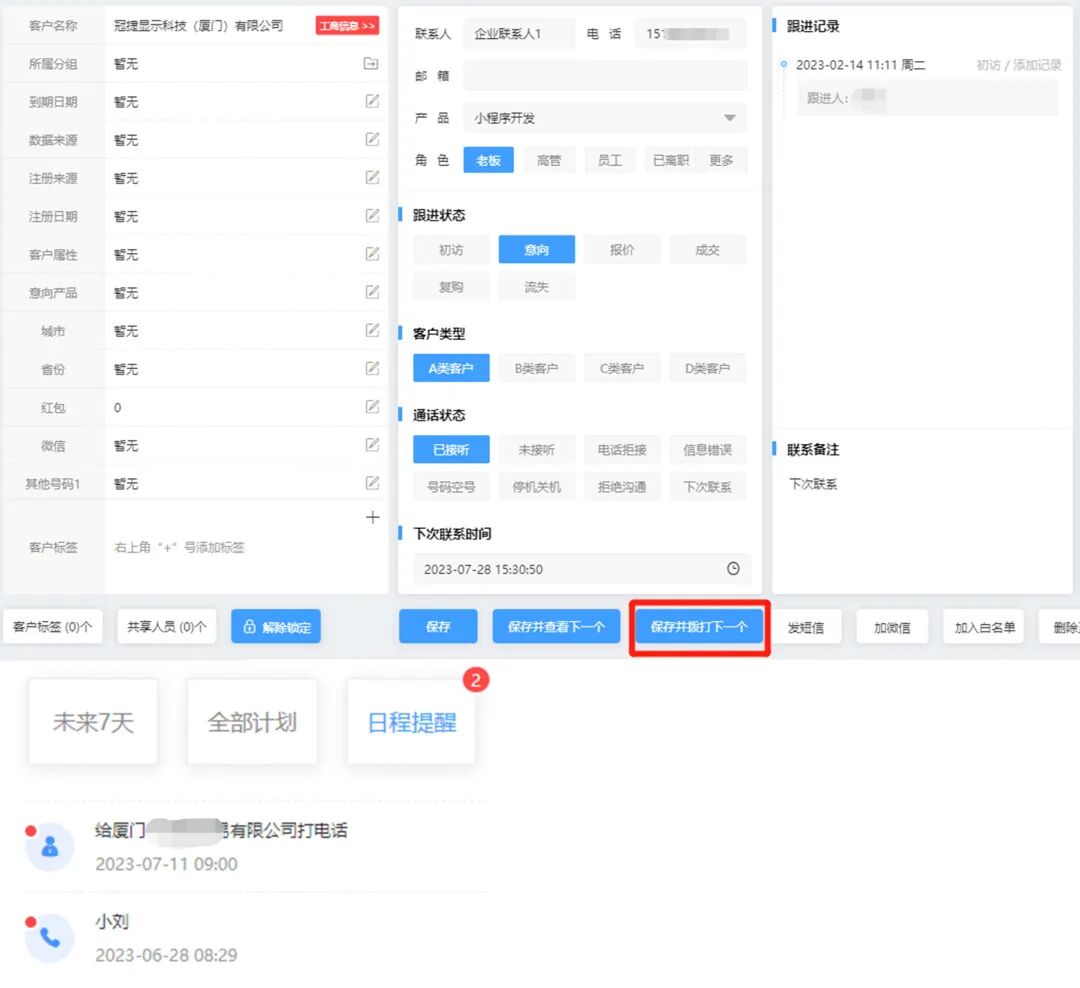Click the edit pencil icon next to 到期日期
Image resolution: width=1080 pixels, height=988 pixels.
371,101
